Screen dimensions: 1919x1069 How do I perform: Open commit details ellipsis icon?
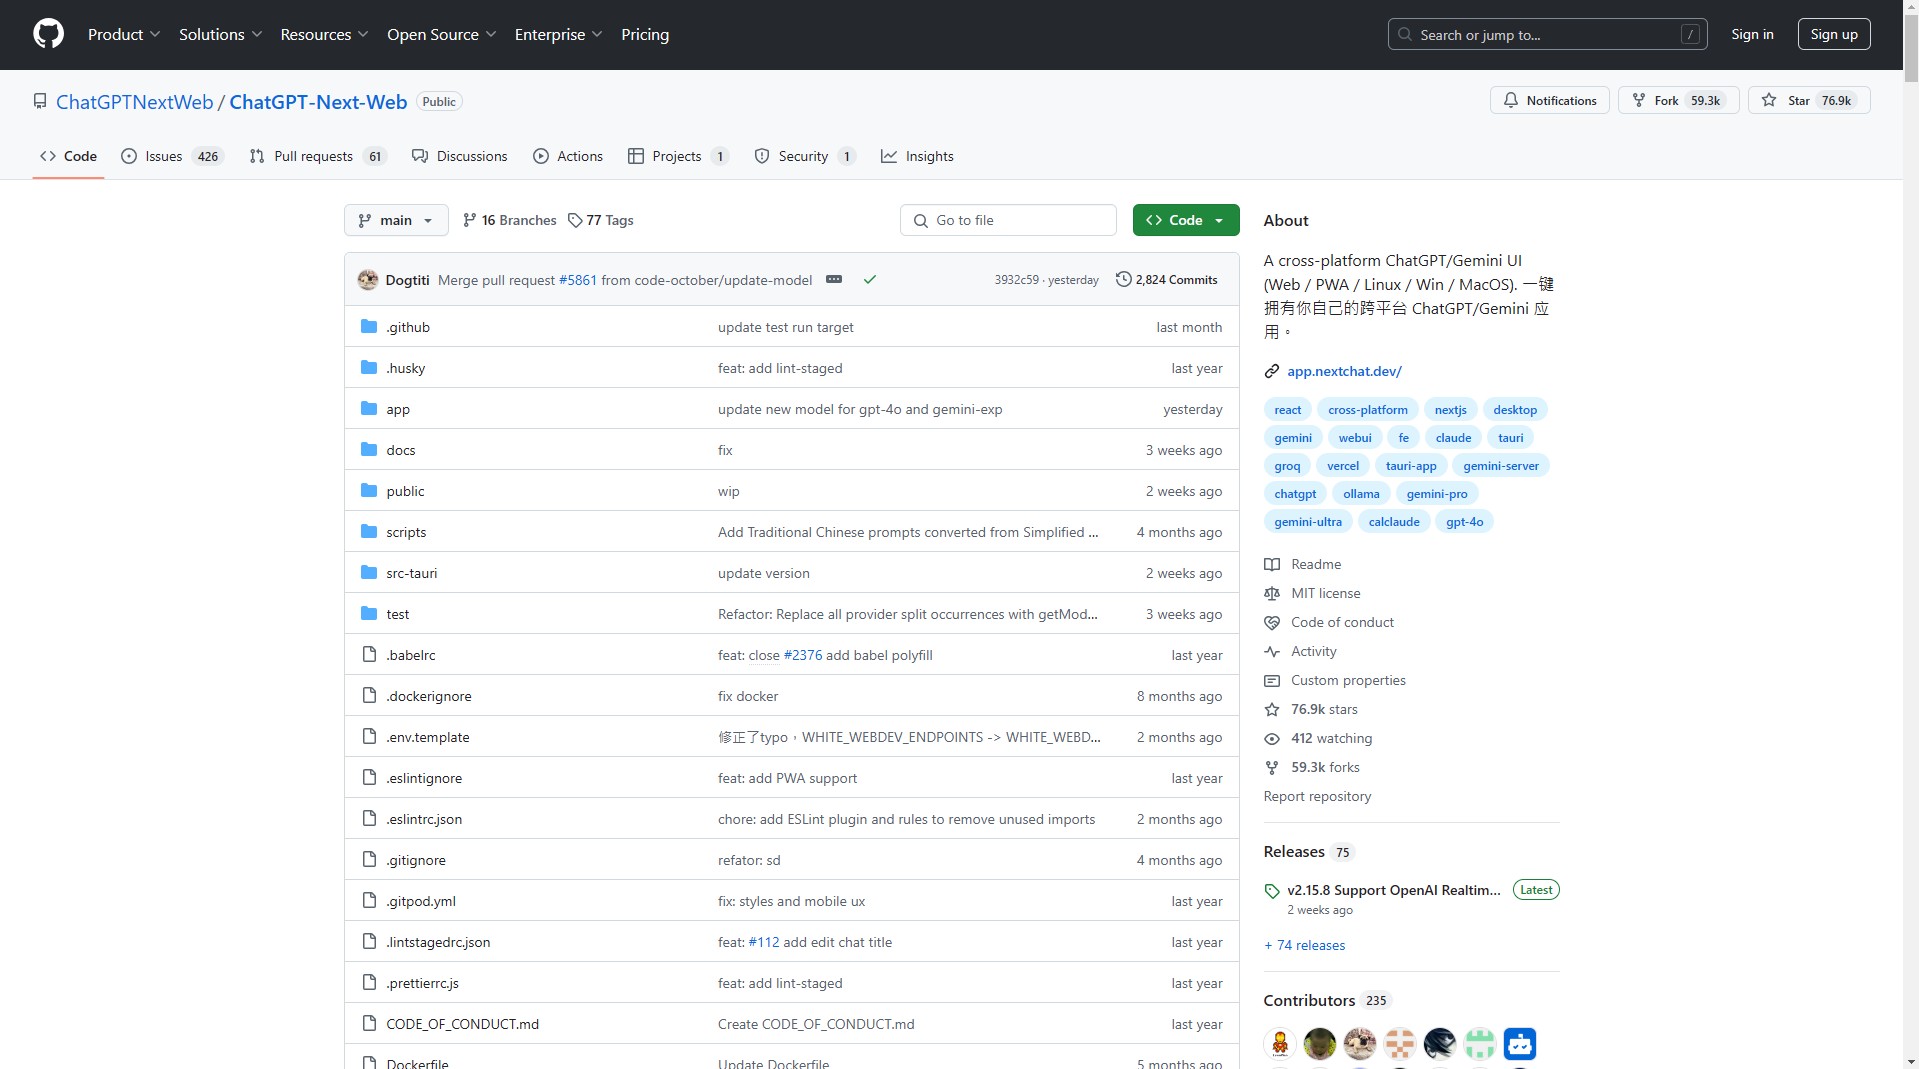[834, 279]
